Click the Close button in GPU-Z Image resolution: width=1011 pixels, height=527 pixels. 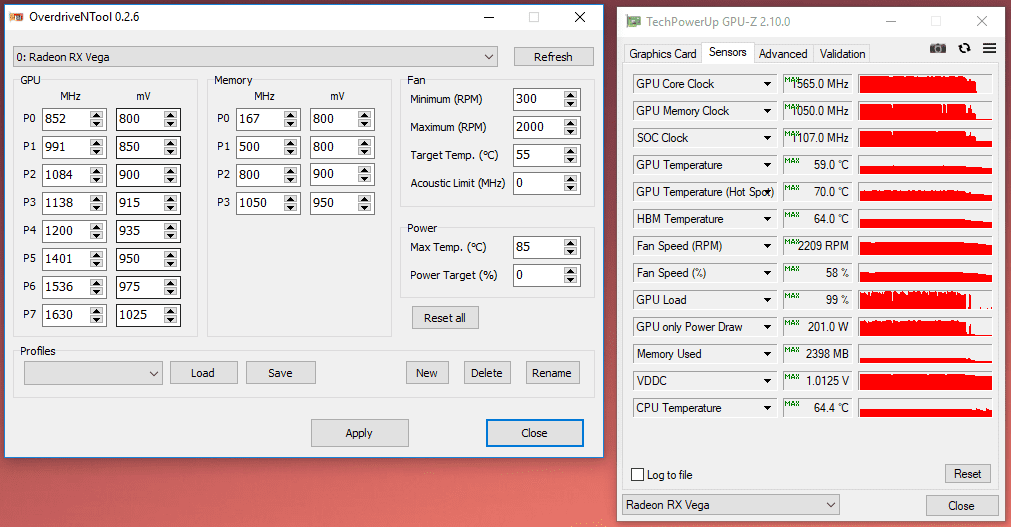961,506
